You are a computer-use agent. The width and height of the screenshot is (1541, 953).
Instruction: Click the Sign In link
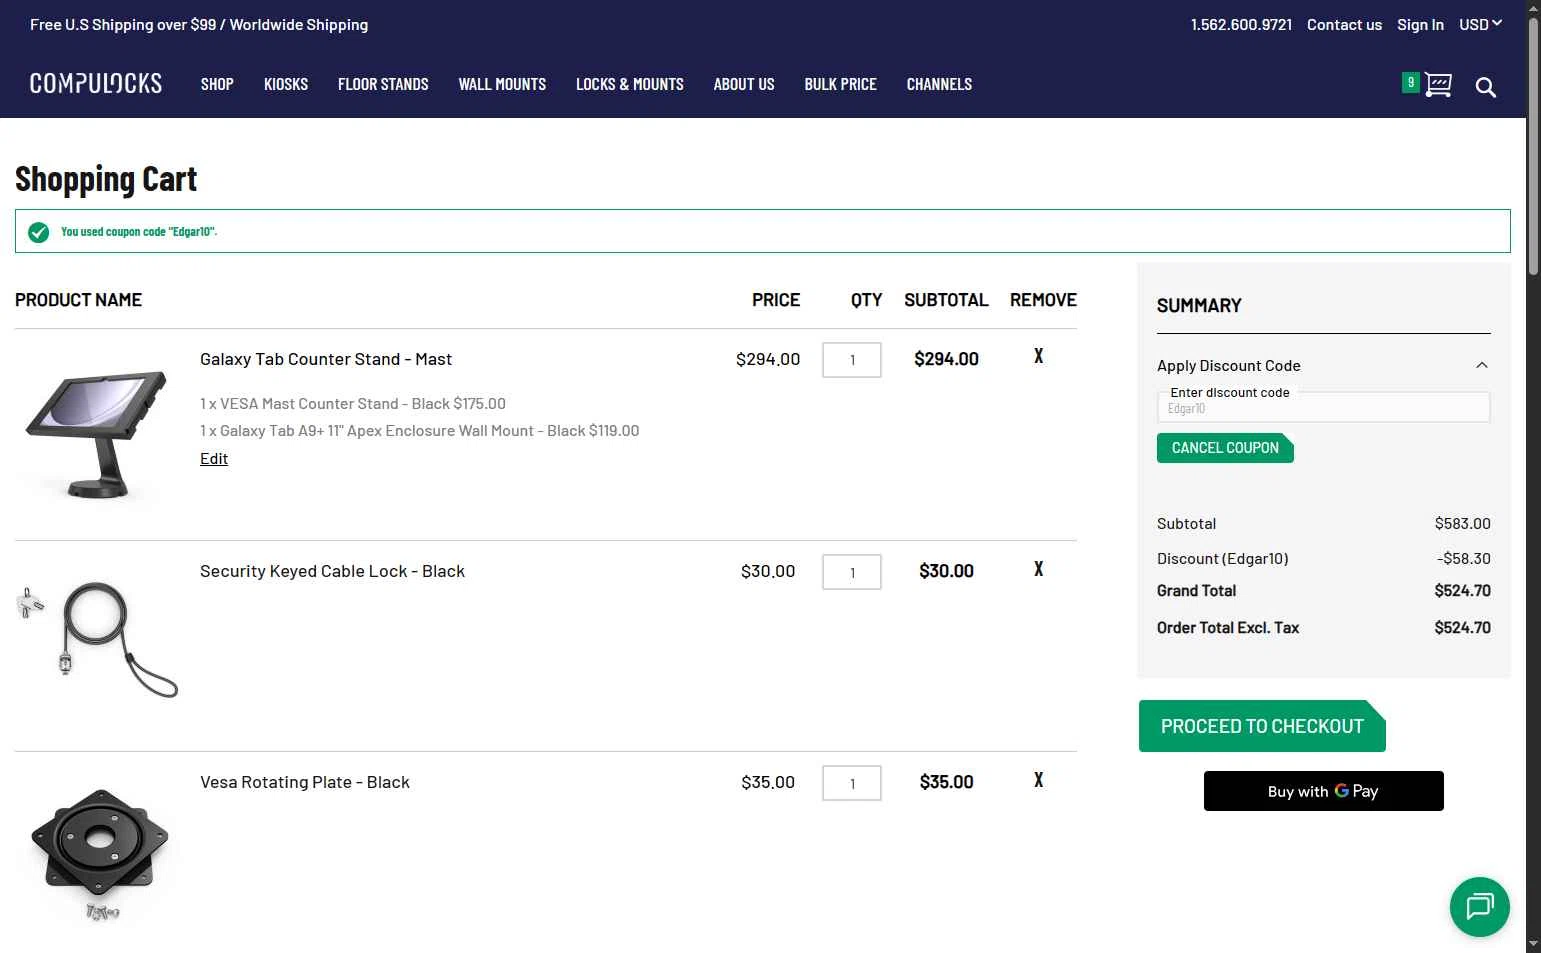(x=1420, y=24)
